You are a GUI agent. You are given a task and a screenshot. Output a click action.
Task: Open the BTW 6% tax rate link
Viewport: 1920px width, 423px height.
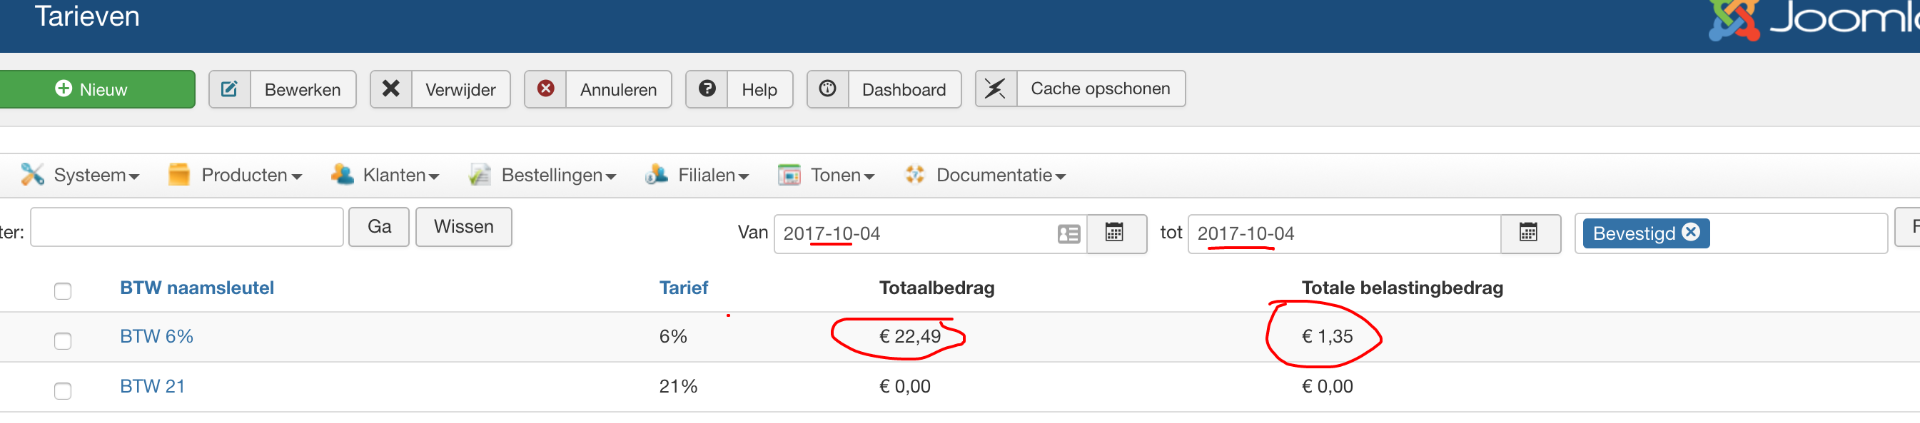[157, 337]
